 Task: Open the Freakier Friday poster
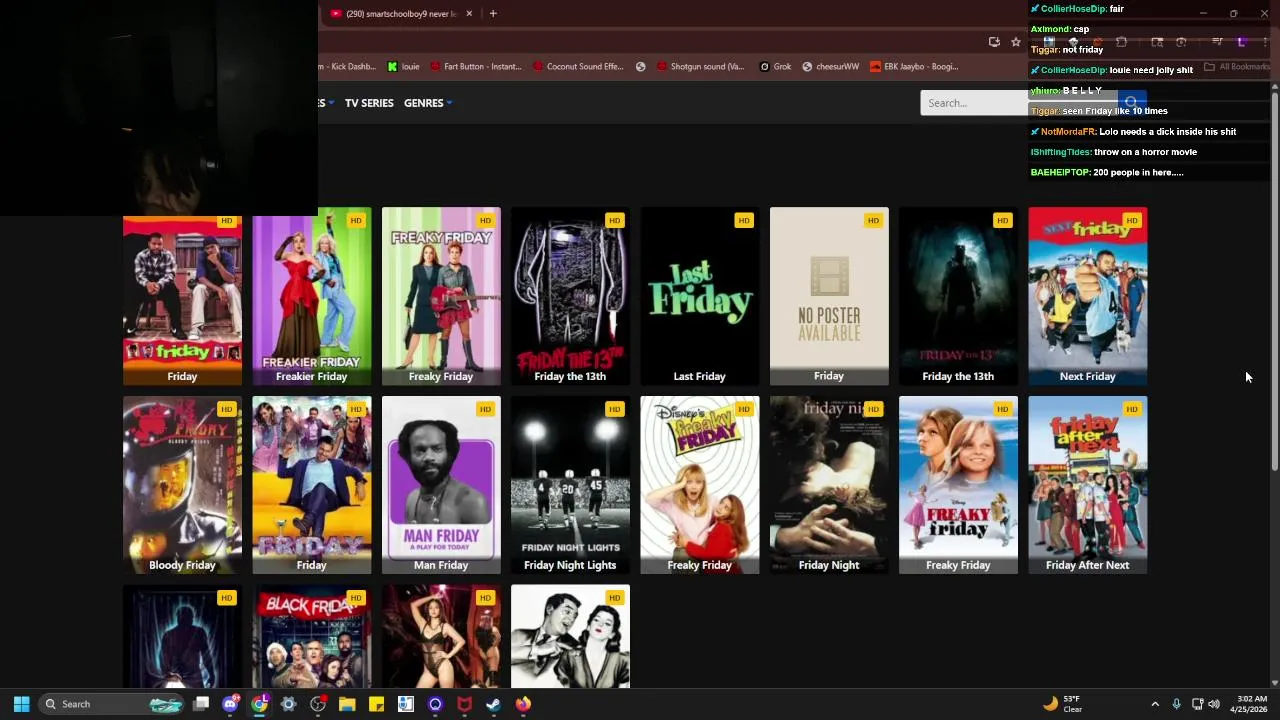(311, 296)
